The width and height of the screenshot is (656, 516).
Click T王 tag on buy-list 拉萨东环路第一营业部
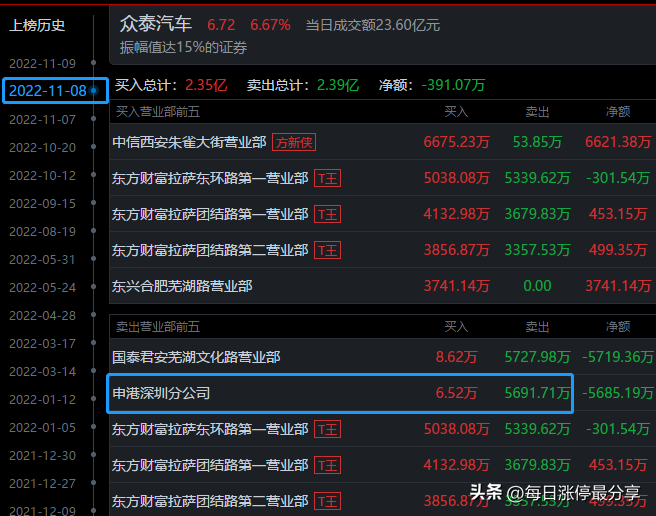(327, 178)
